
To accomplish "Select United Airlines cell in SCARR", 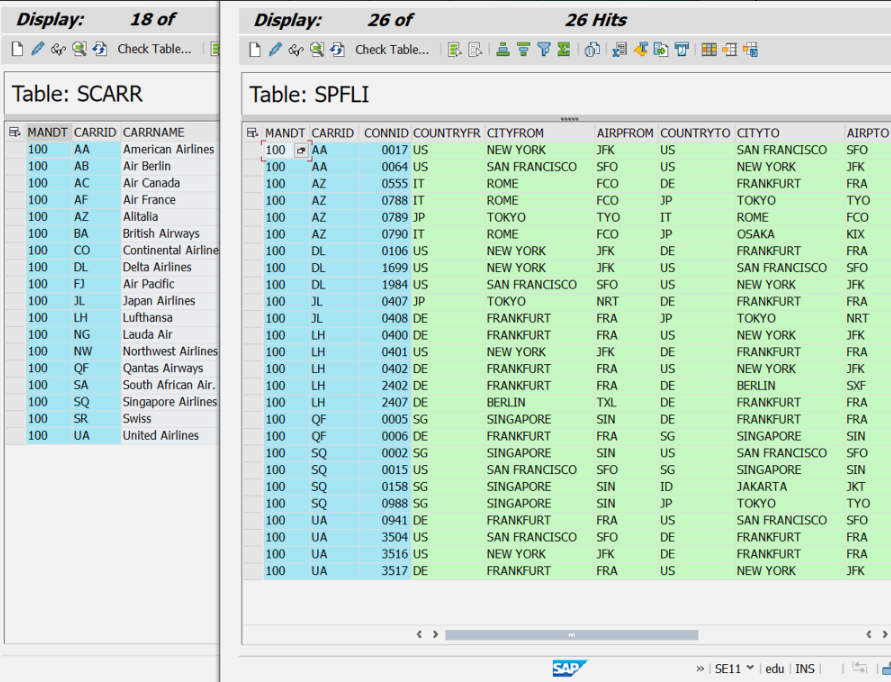I will pyautogui.click(x=169, y=435).
